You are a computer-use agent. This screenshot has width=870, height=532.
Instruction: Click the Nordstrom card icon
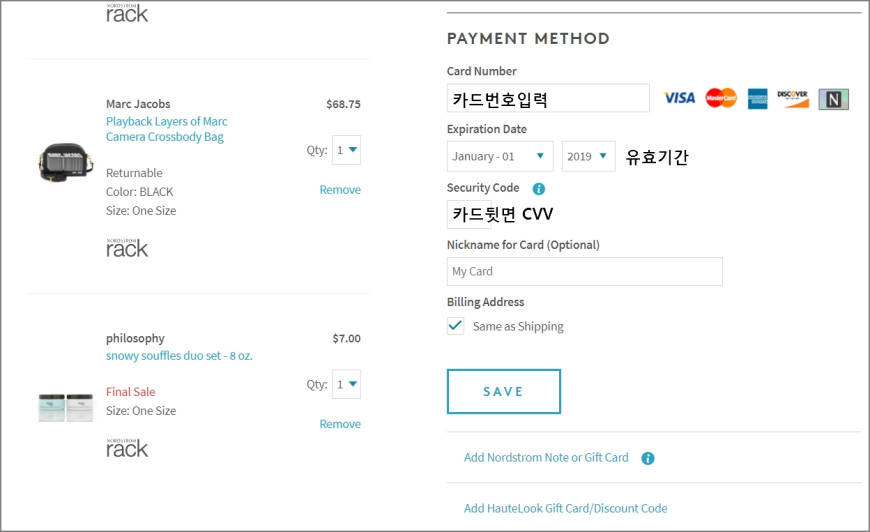pyautogui.click(x=833, y=99)
